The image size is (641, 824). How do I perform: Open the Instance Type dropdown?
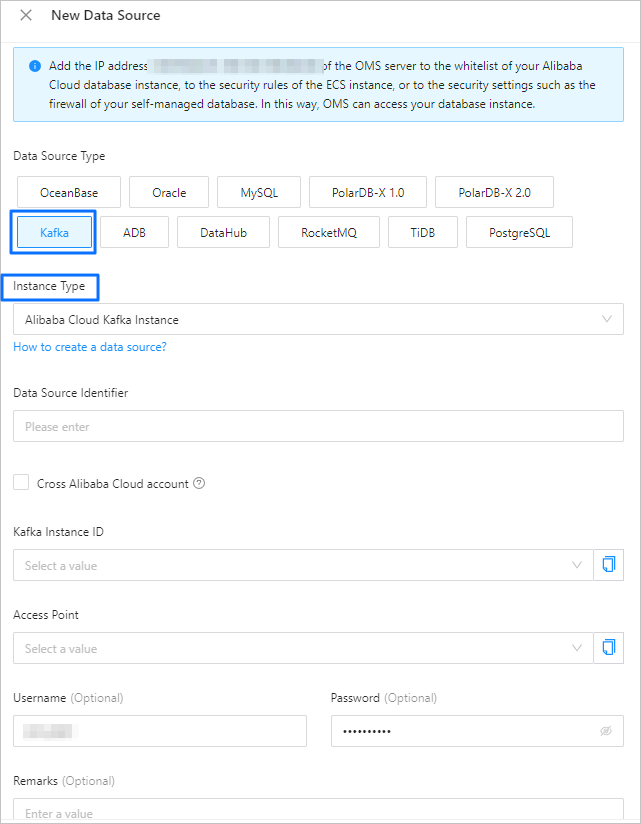pos(318,320)
